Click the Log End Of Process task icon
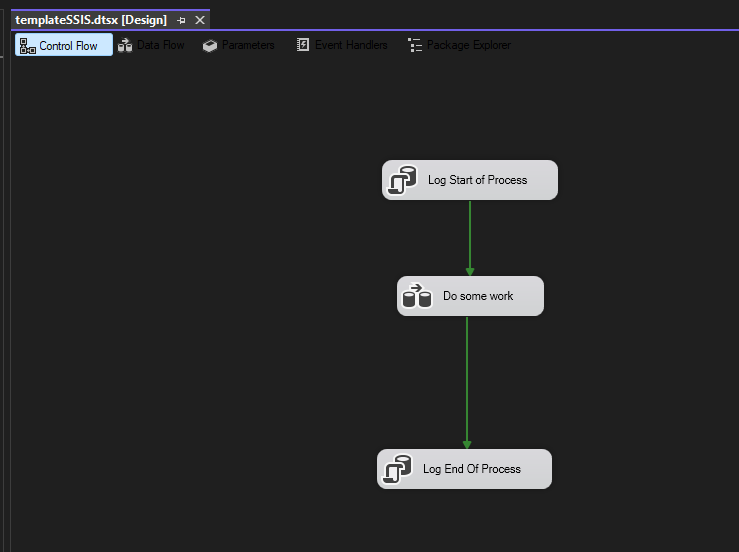The image size is (739, 552). click(x=397, y=469)
